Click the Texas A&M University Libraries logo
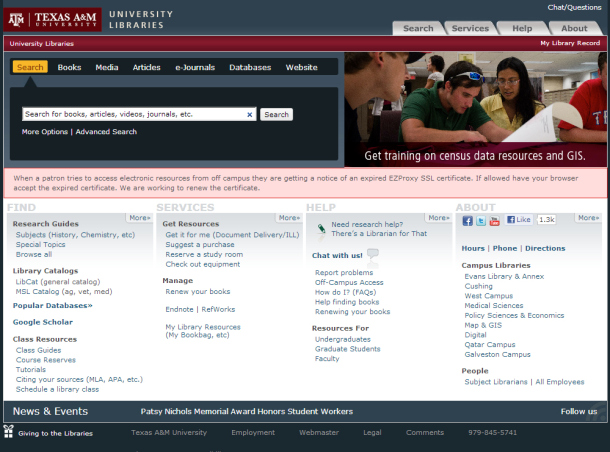Image resolution: width=610 pixels, height=452 pixels. tap(90, 19)
